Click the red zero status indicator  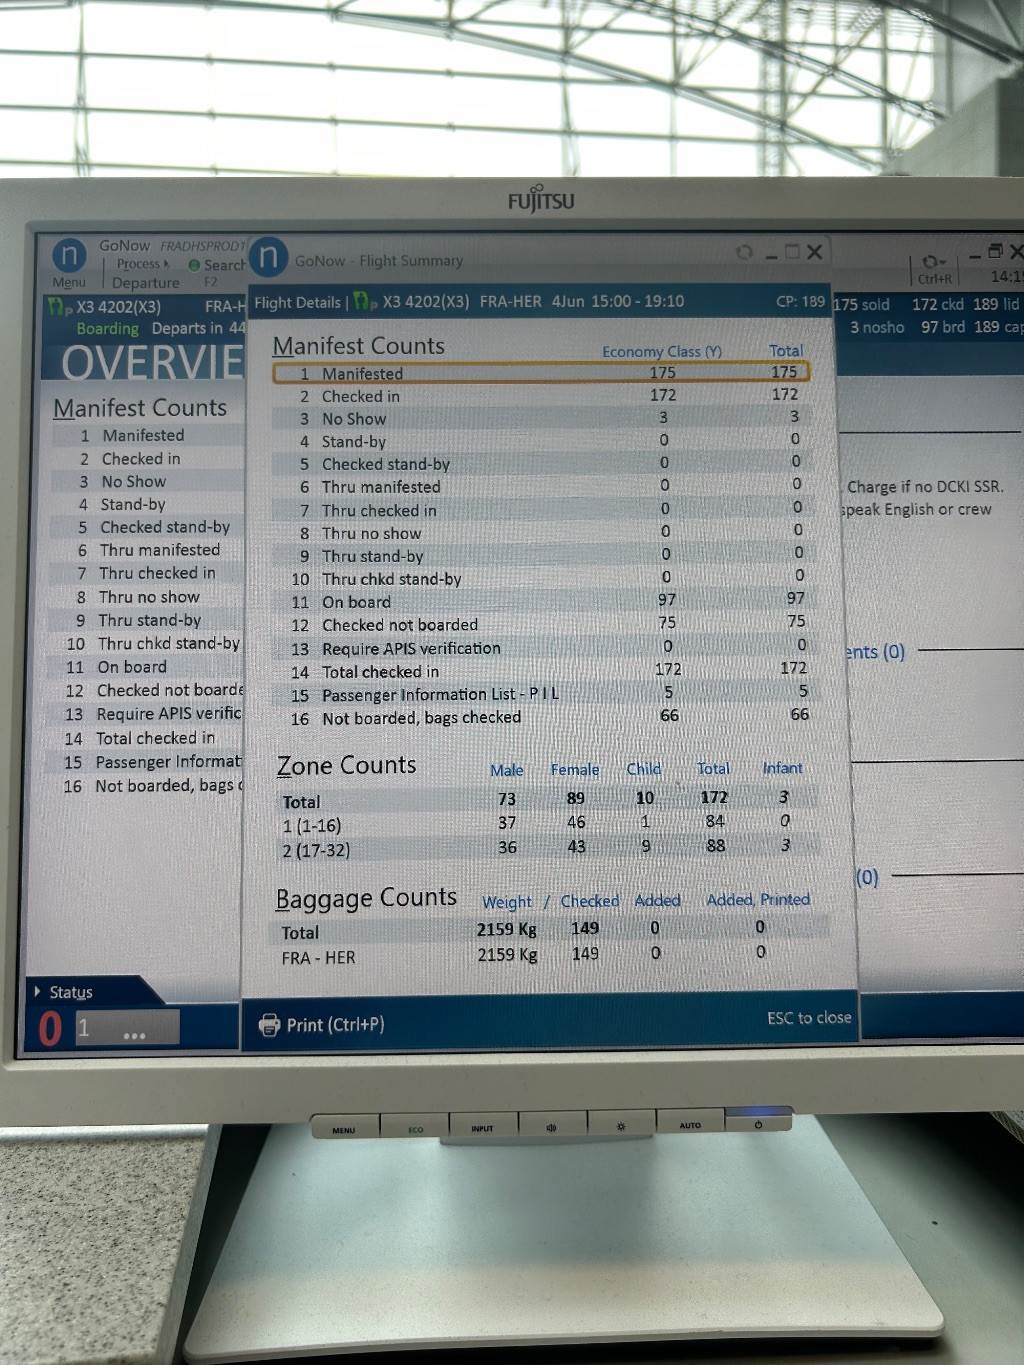pyautogui.click(x=50, y=1028)
